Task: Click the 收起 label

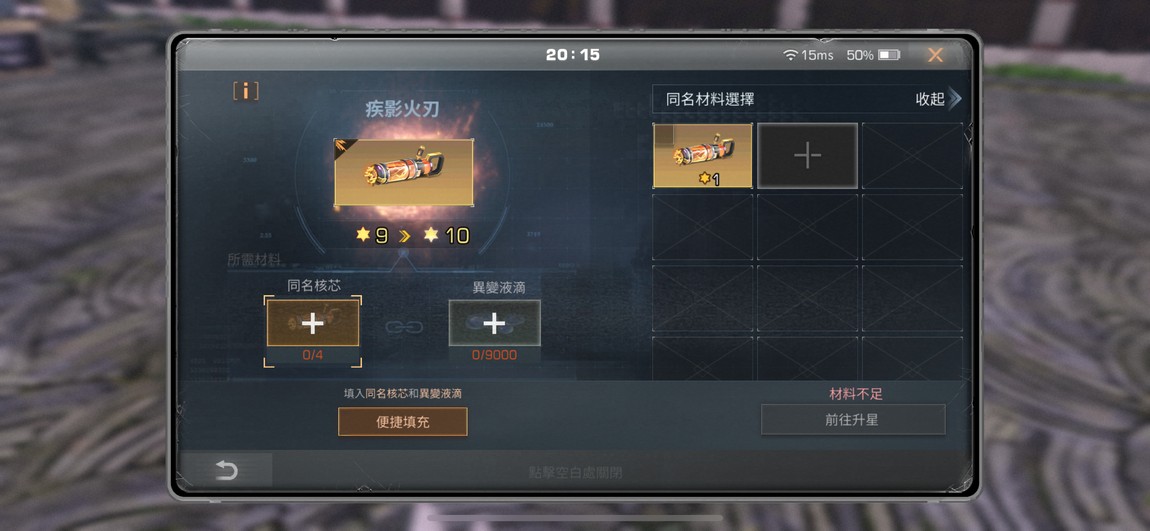Action: (x=930, y=99)
